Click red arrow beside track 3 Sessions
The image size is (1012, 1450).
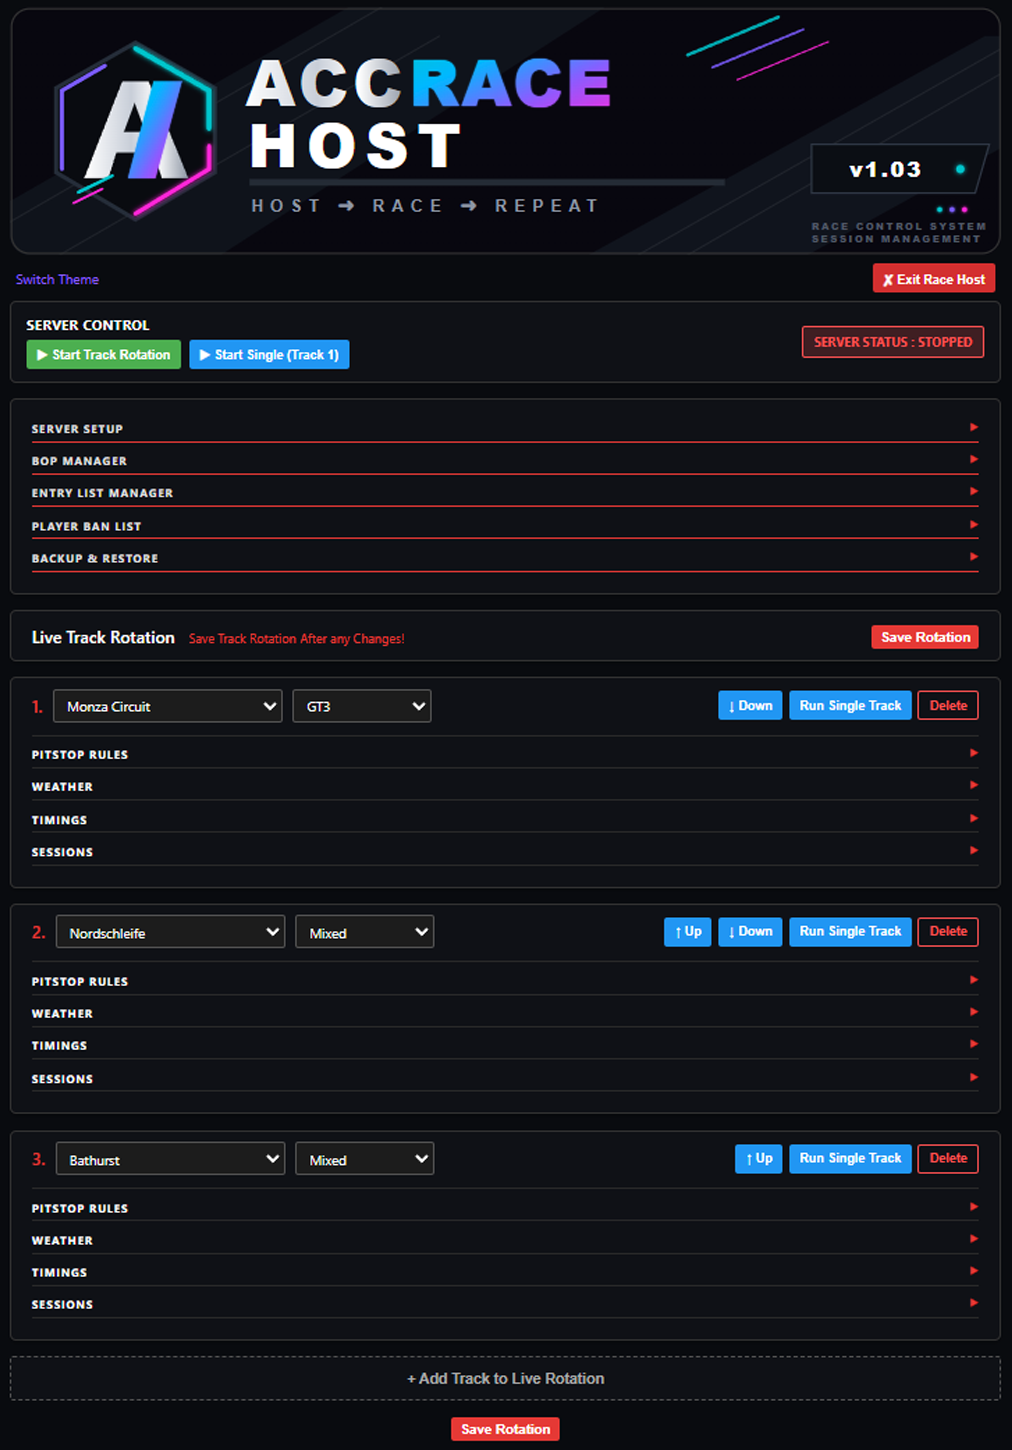[x=973, y=1303]
